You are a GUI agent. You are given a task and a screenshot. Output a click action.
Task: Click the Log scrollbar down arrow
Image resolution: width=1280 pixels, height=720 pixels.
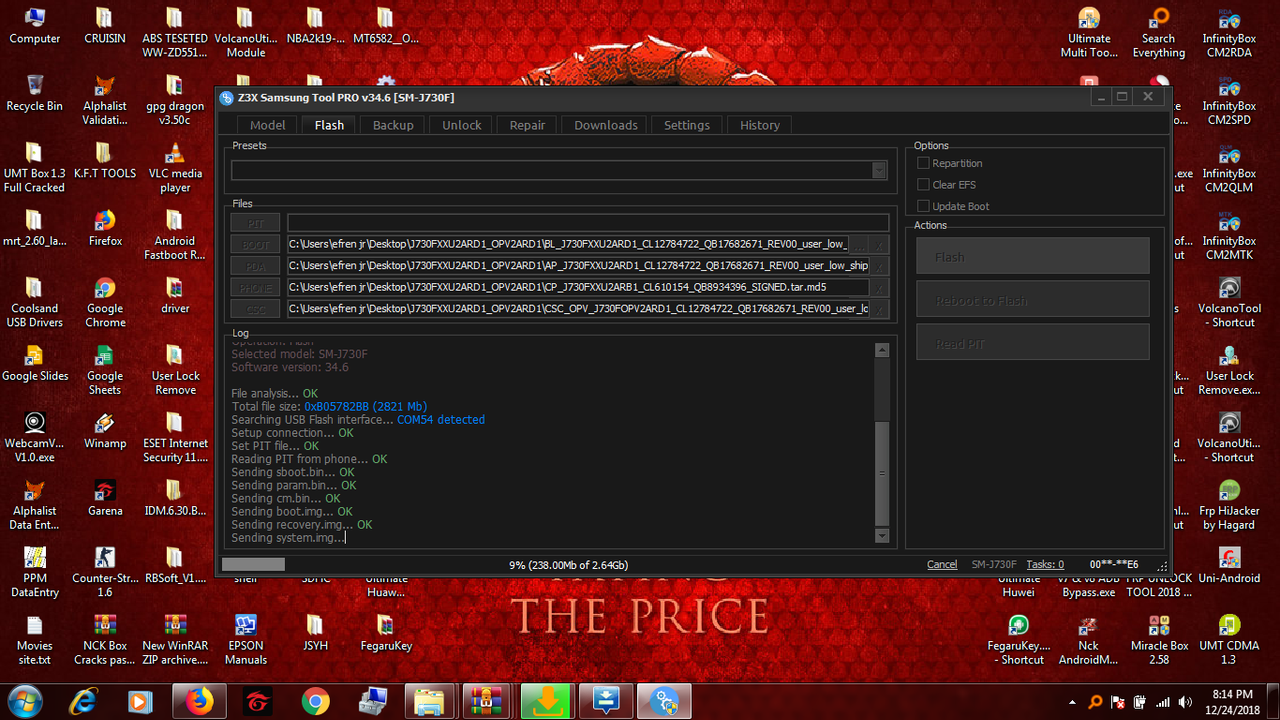pos(881,536)
